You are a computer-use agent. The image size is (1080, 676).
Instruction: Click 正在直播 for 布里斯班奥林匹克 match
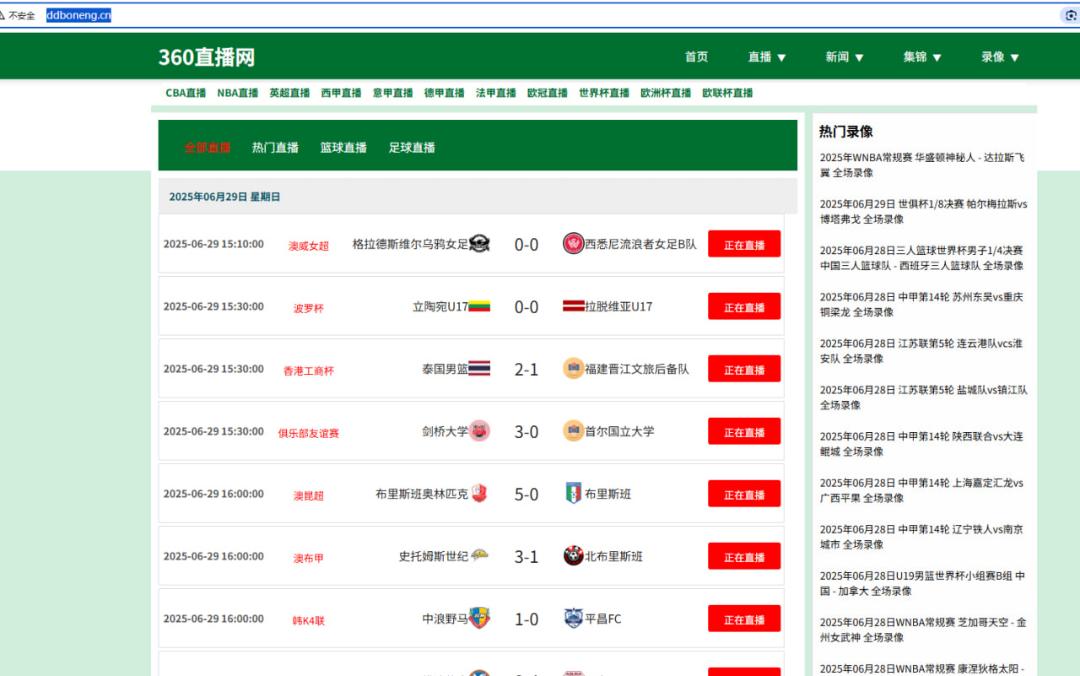coord(744,493)
